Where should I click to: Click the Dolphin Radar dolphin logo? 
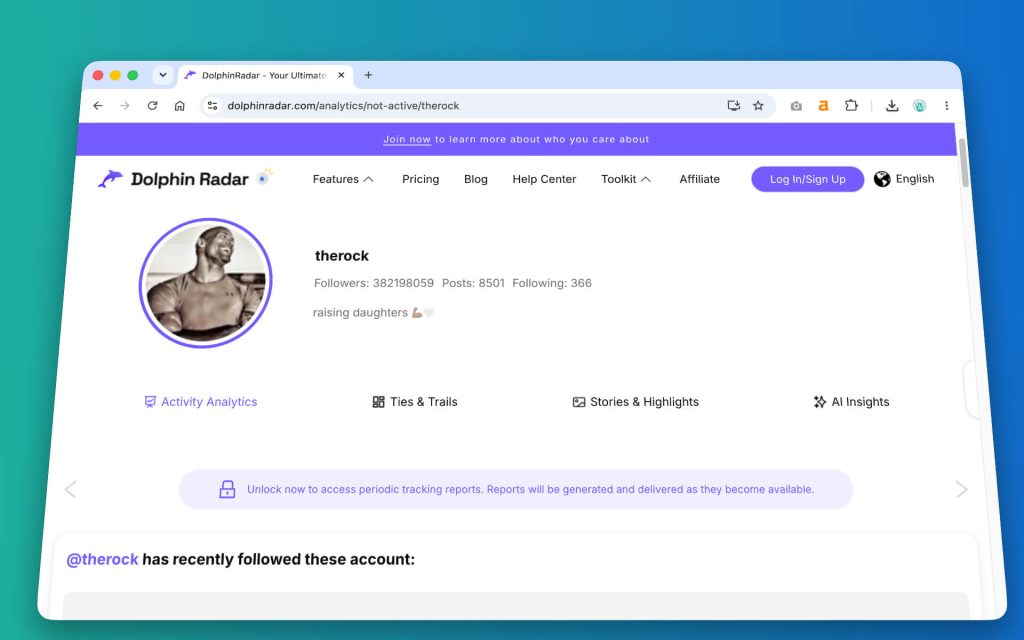(110, 178)
